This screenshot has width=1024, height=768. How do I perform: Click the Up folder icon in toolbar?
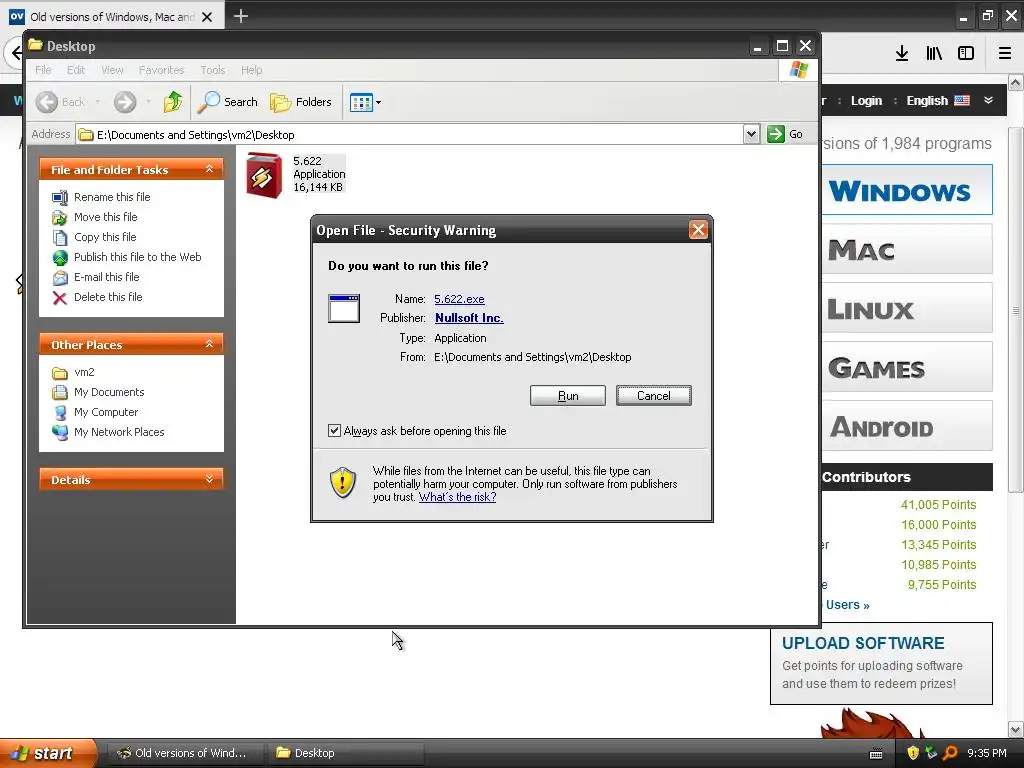(173, 102)
